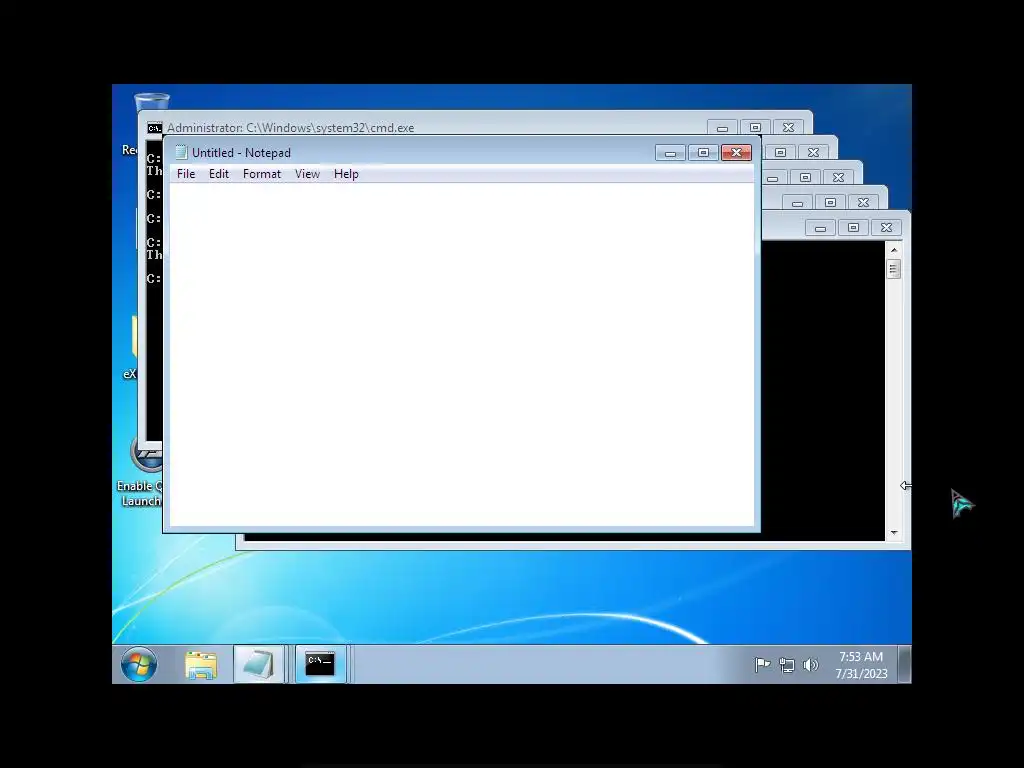Open the volume speaker tray icon
The width and height of the screenshot is (1024, 768).
pyautogui.click(x=810, y=665)
